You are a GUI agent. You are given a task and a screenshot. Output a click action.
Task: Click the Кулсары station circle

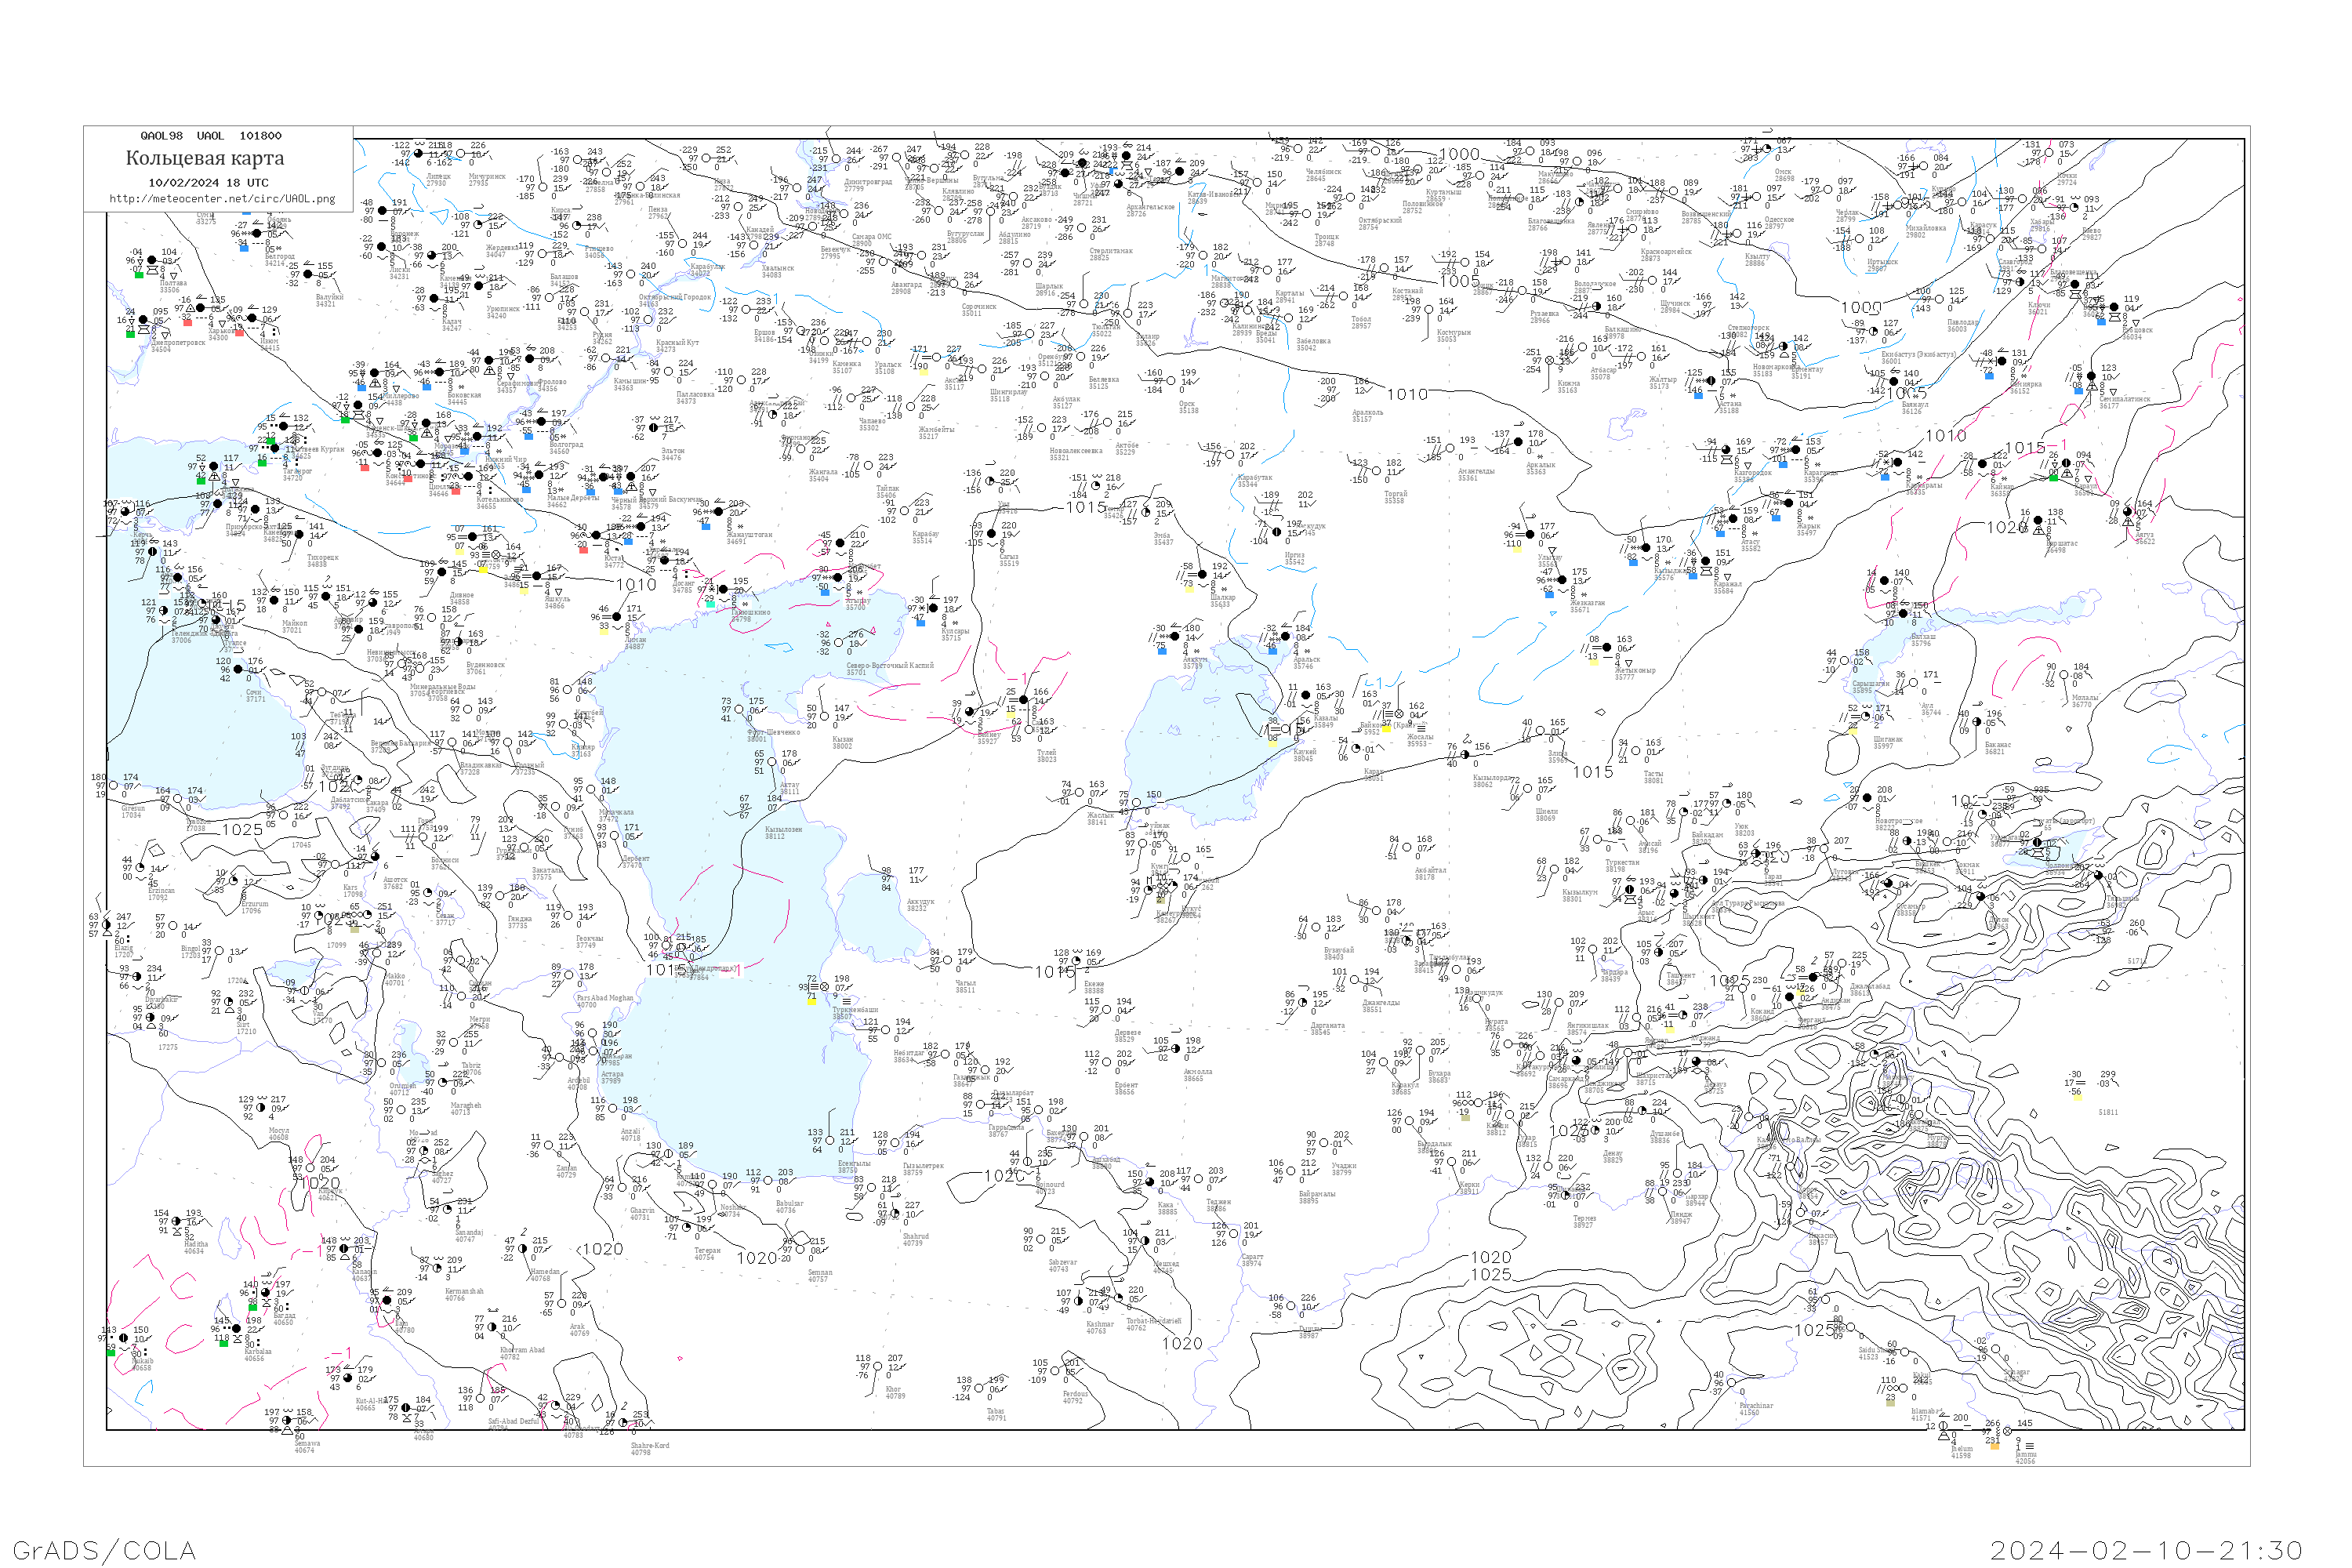click(x=933, y=608)
